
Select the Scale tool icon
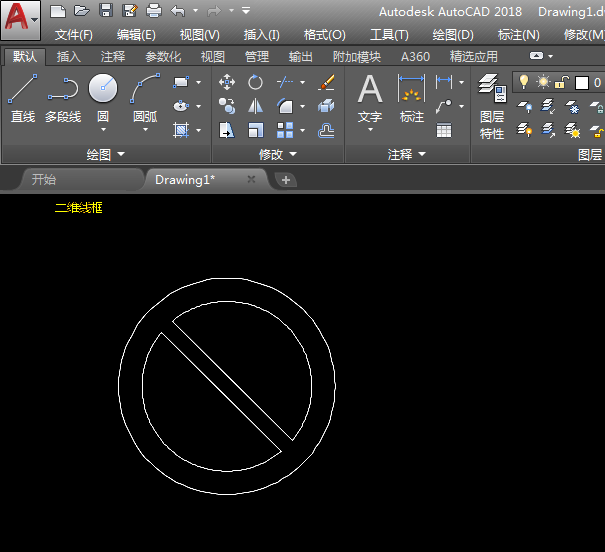[x=255, y=130]
